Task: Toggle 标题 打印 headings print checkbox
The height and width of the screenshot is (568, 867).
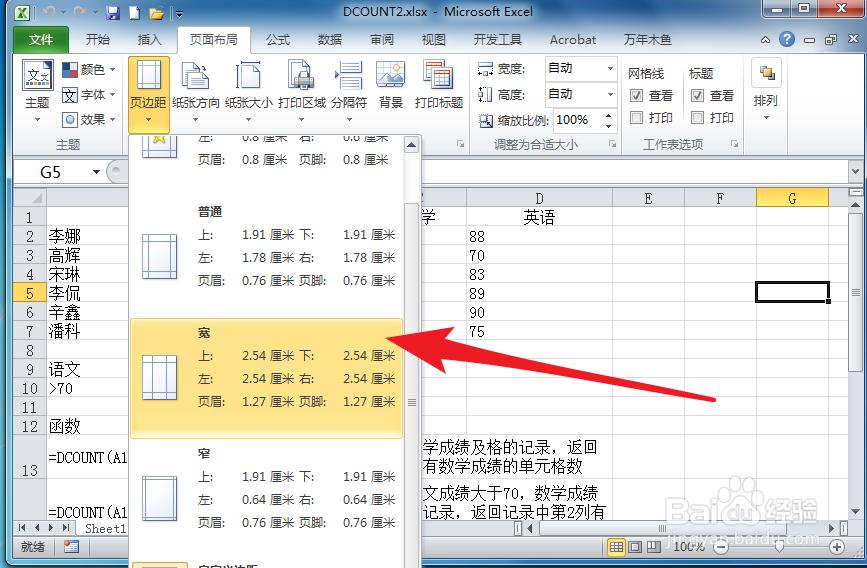Action: (x=697, y=118)
